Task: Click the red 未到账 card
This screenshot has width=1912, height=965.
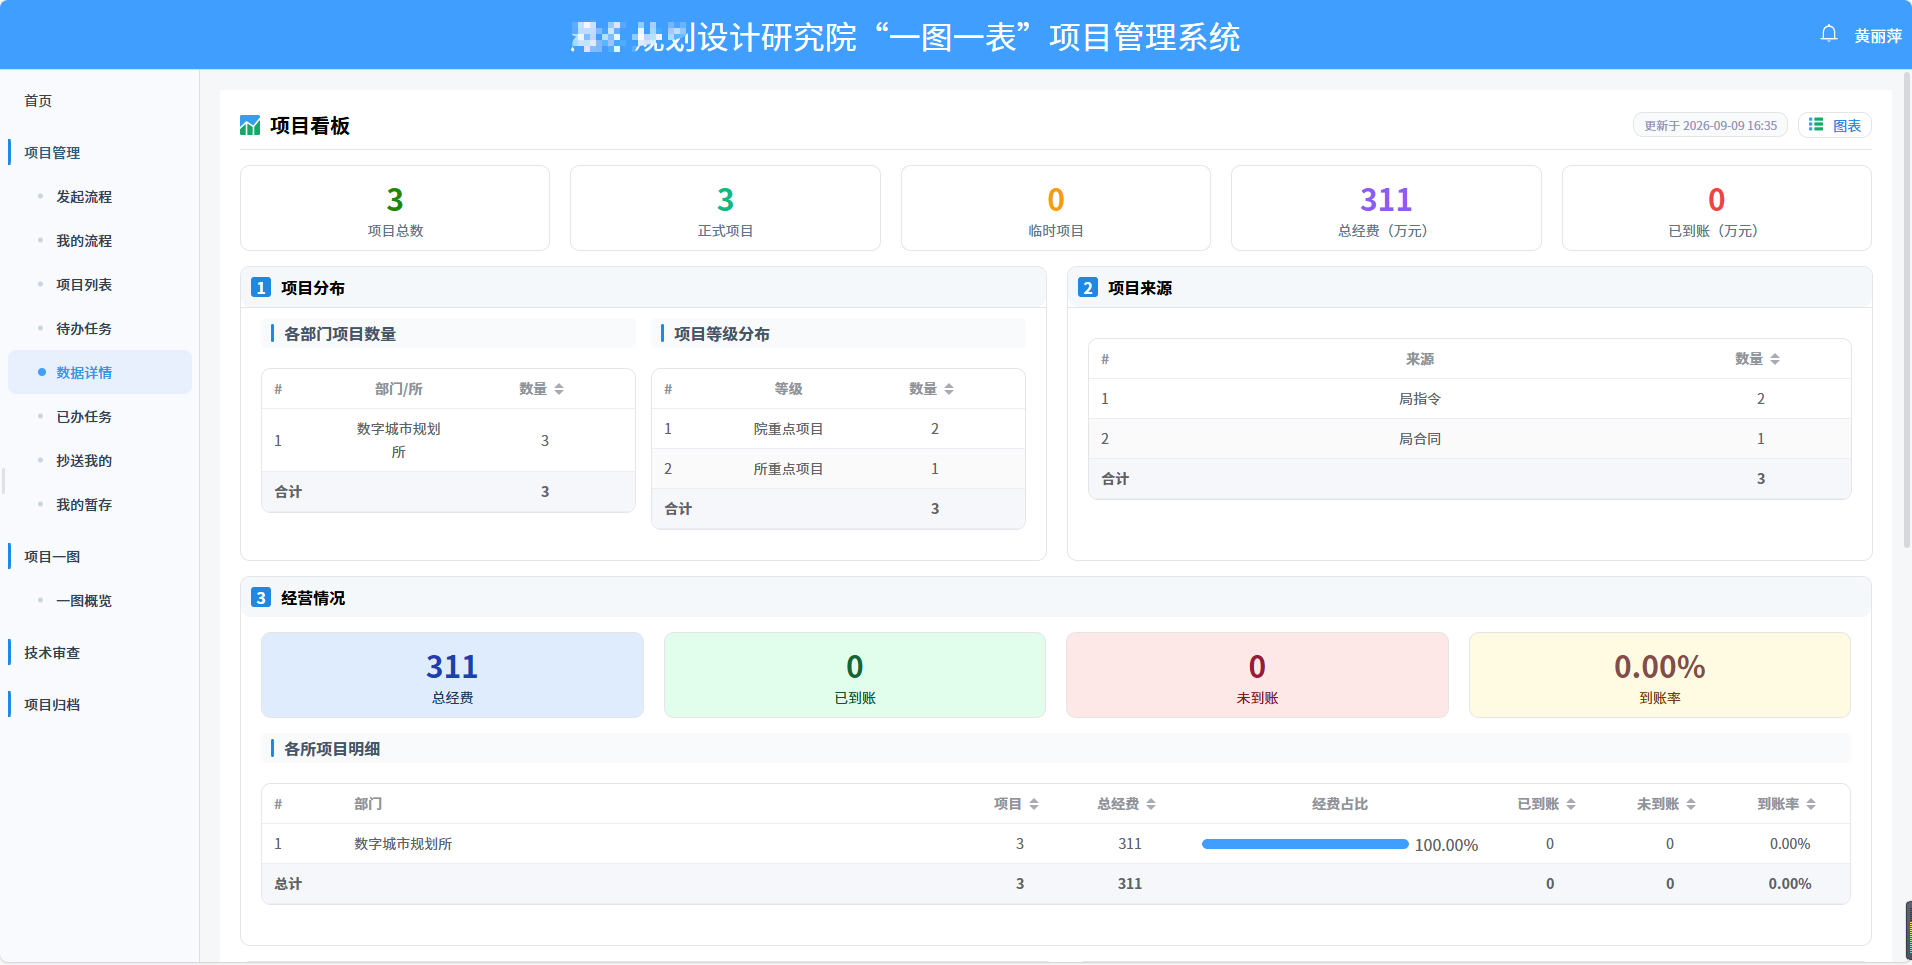Action: [x=1257, y=675]
